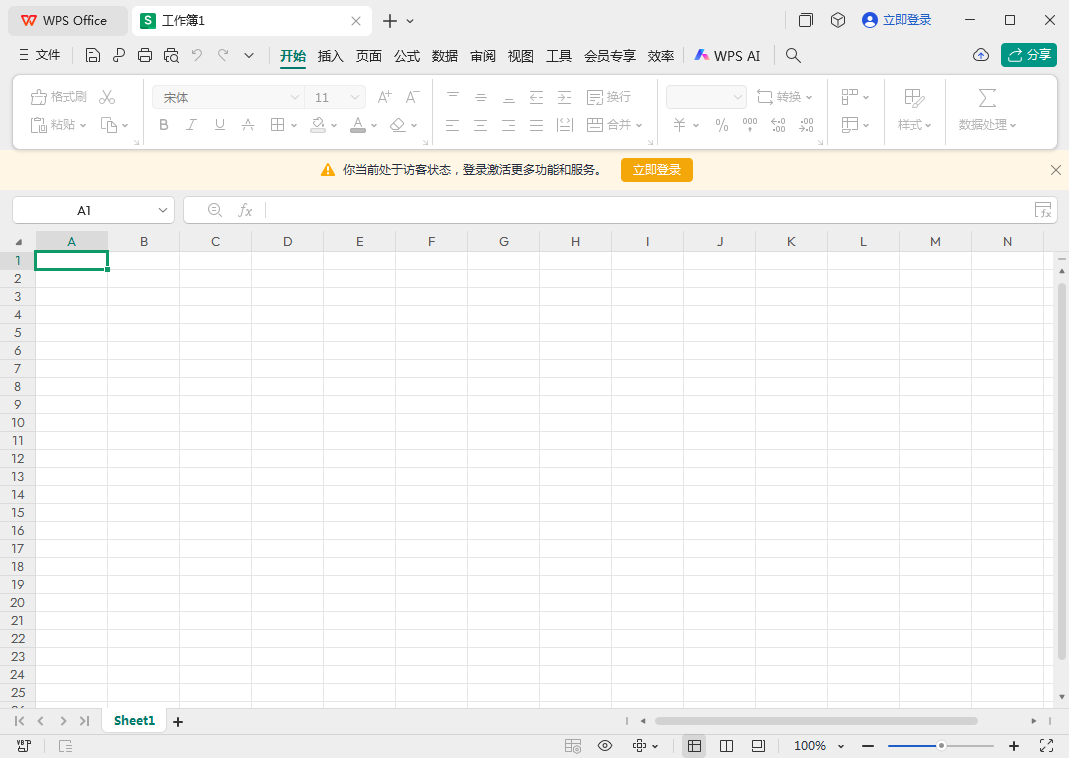Click the print icon in the quick toolbar
The width and height of the screenshot is (1069, 758).
click(x=145, y=56)
